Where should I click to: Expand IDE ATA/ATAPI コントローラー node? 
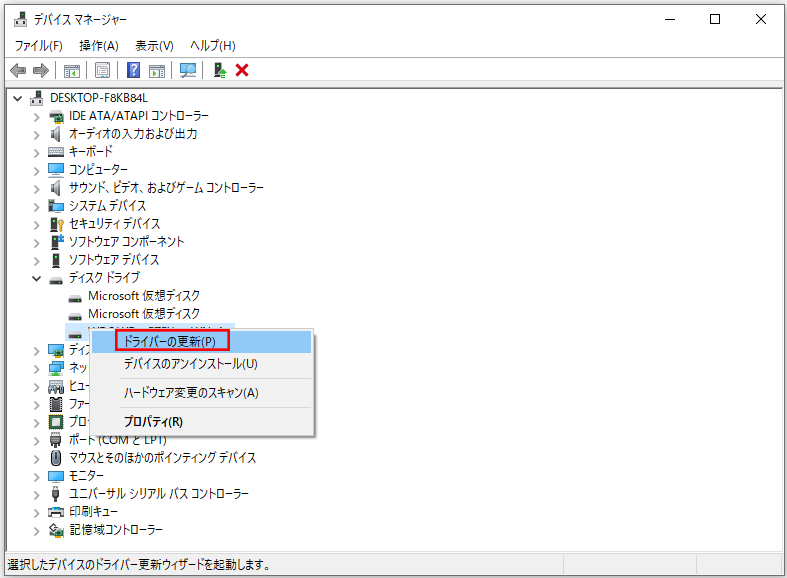[37, 117]
